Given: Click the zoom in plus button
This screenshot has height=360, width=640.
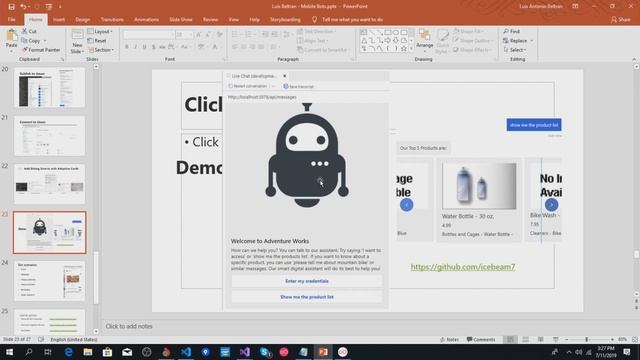Looking at the screenshot, I should coord(612,340).
